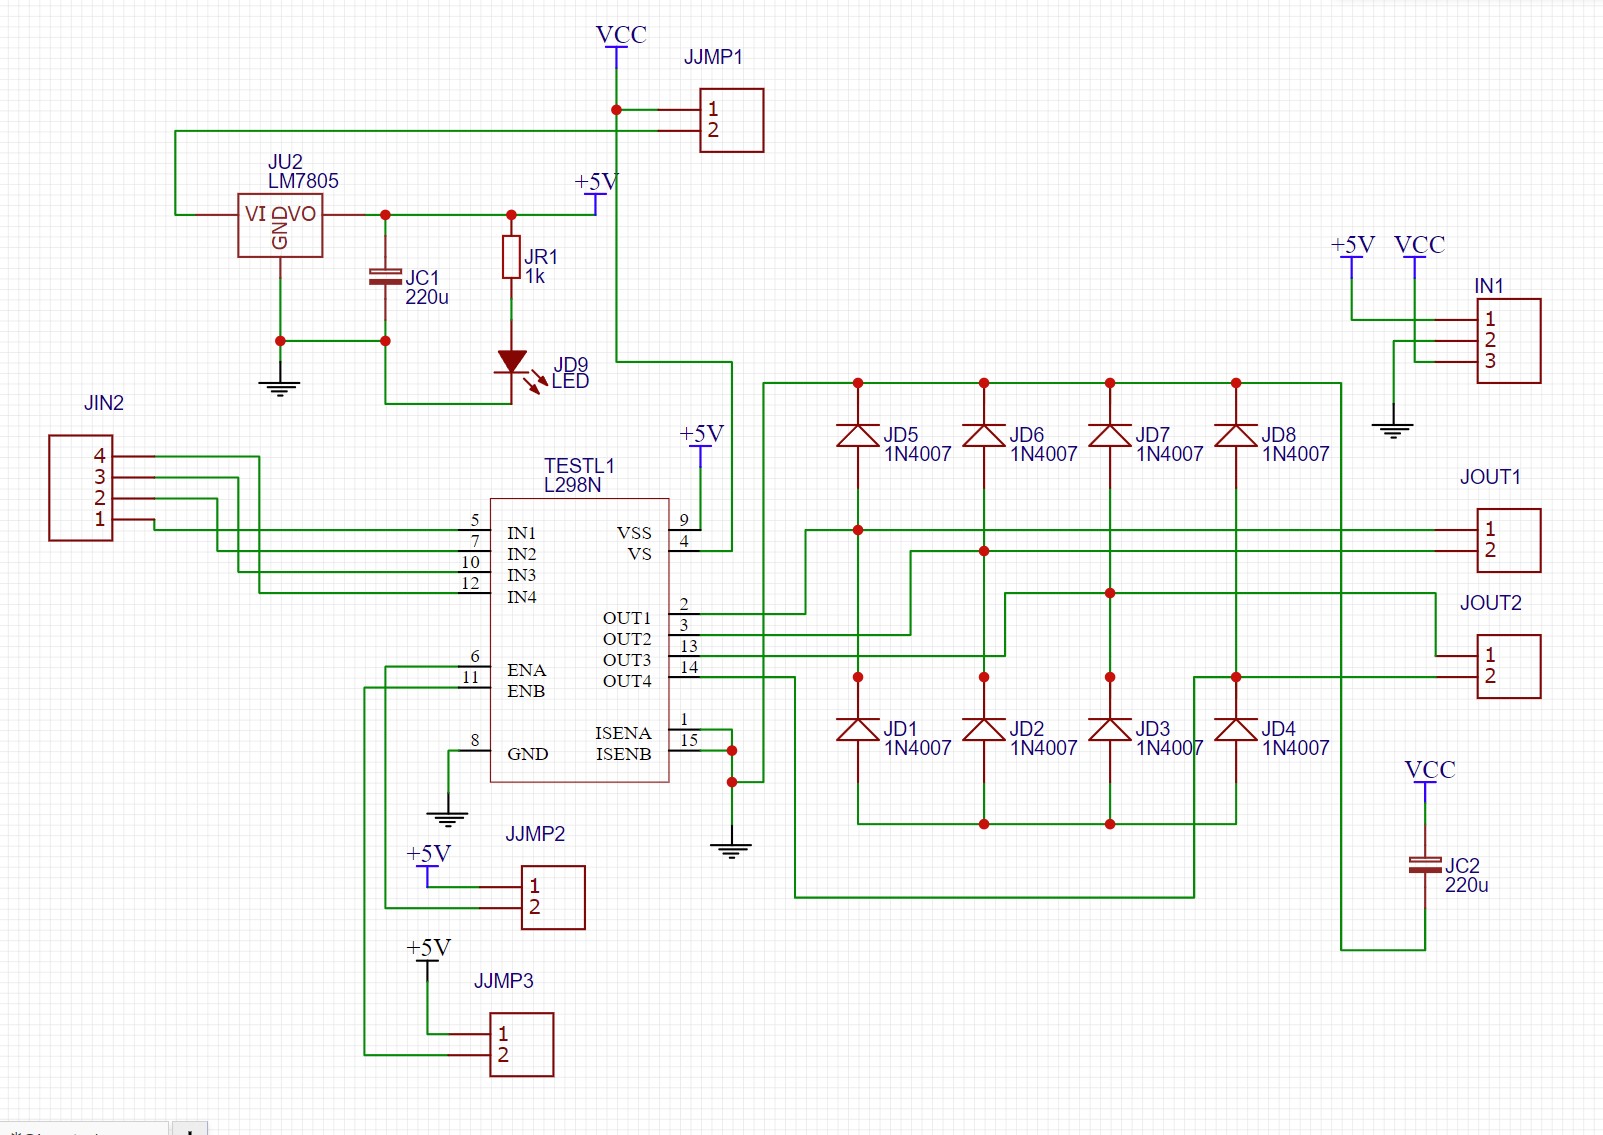Click the 1N4007 label under JD5

click(918, 454)
